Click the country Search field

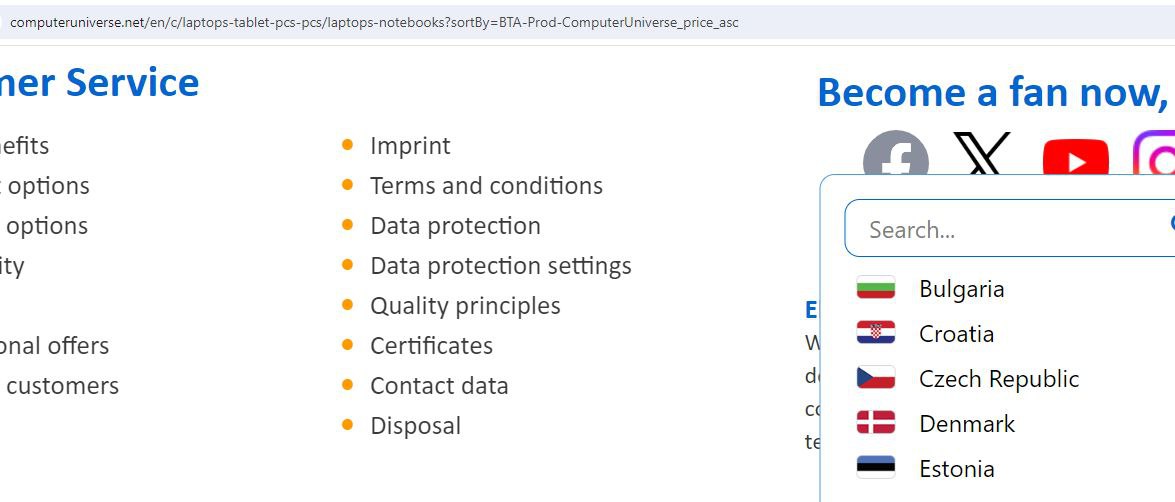click(x=1000, y=230)
